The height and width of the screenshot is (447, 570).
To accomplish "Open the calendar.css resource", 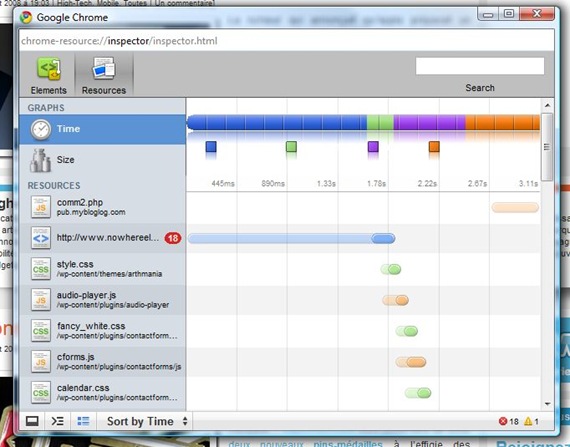I will point(103,392).
